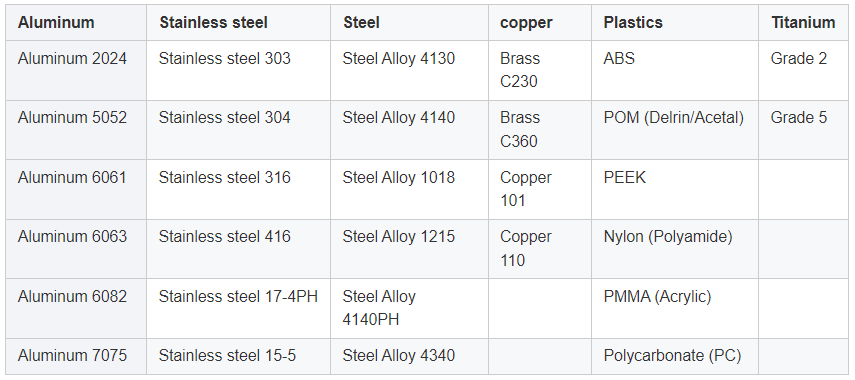Select the Steel Alloy 4140PH cell
Screen dimensions: 855x380
click(410, 309)
